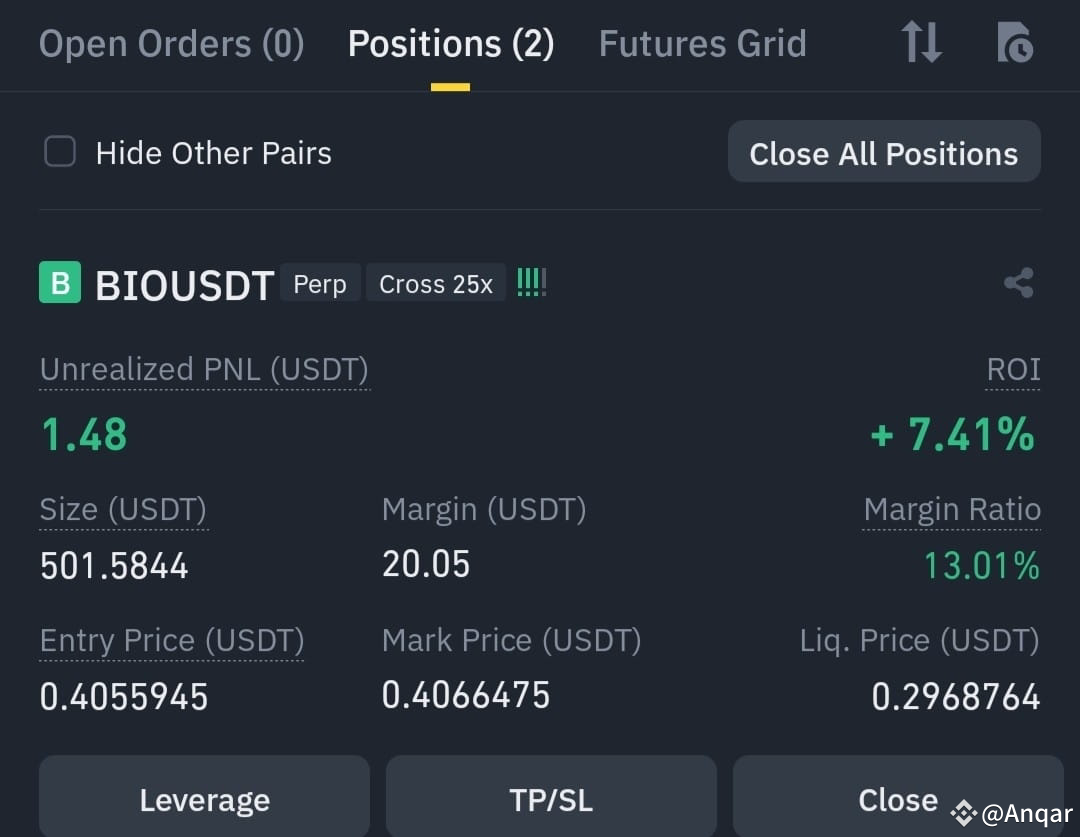The image size is (1080, 837).
Task: Tap the Perp contract type tag
Action: click(320, 283)
